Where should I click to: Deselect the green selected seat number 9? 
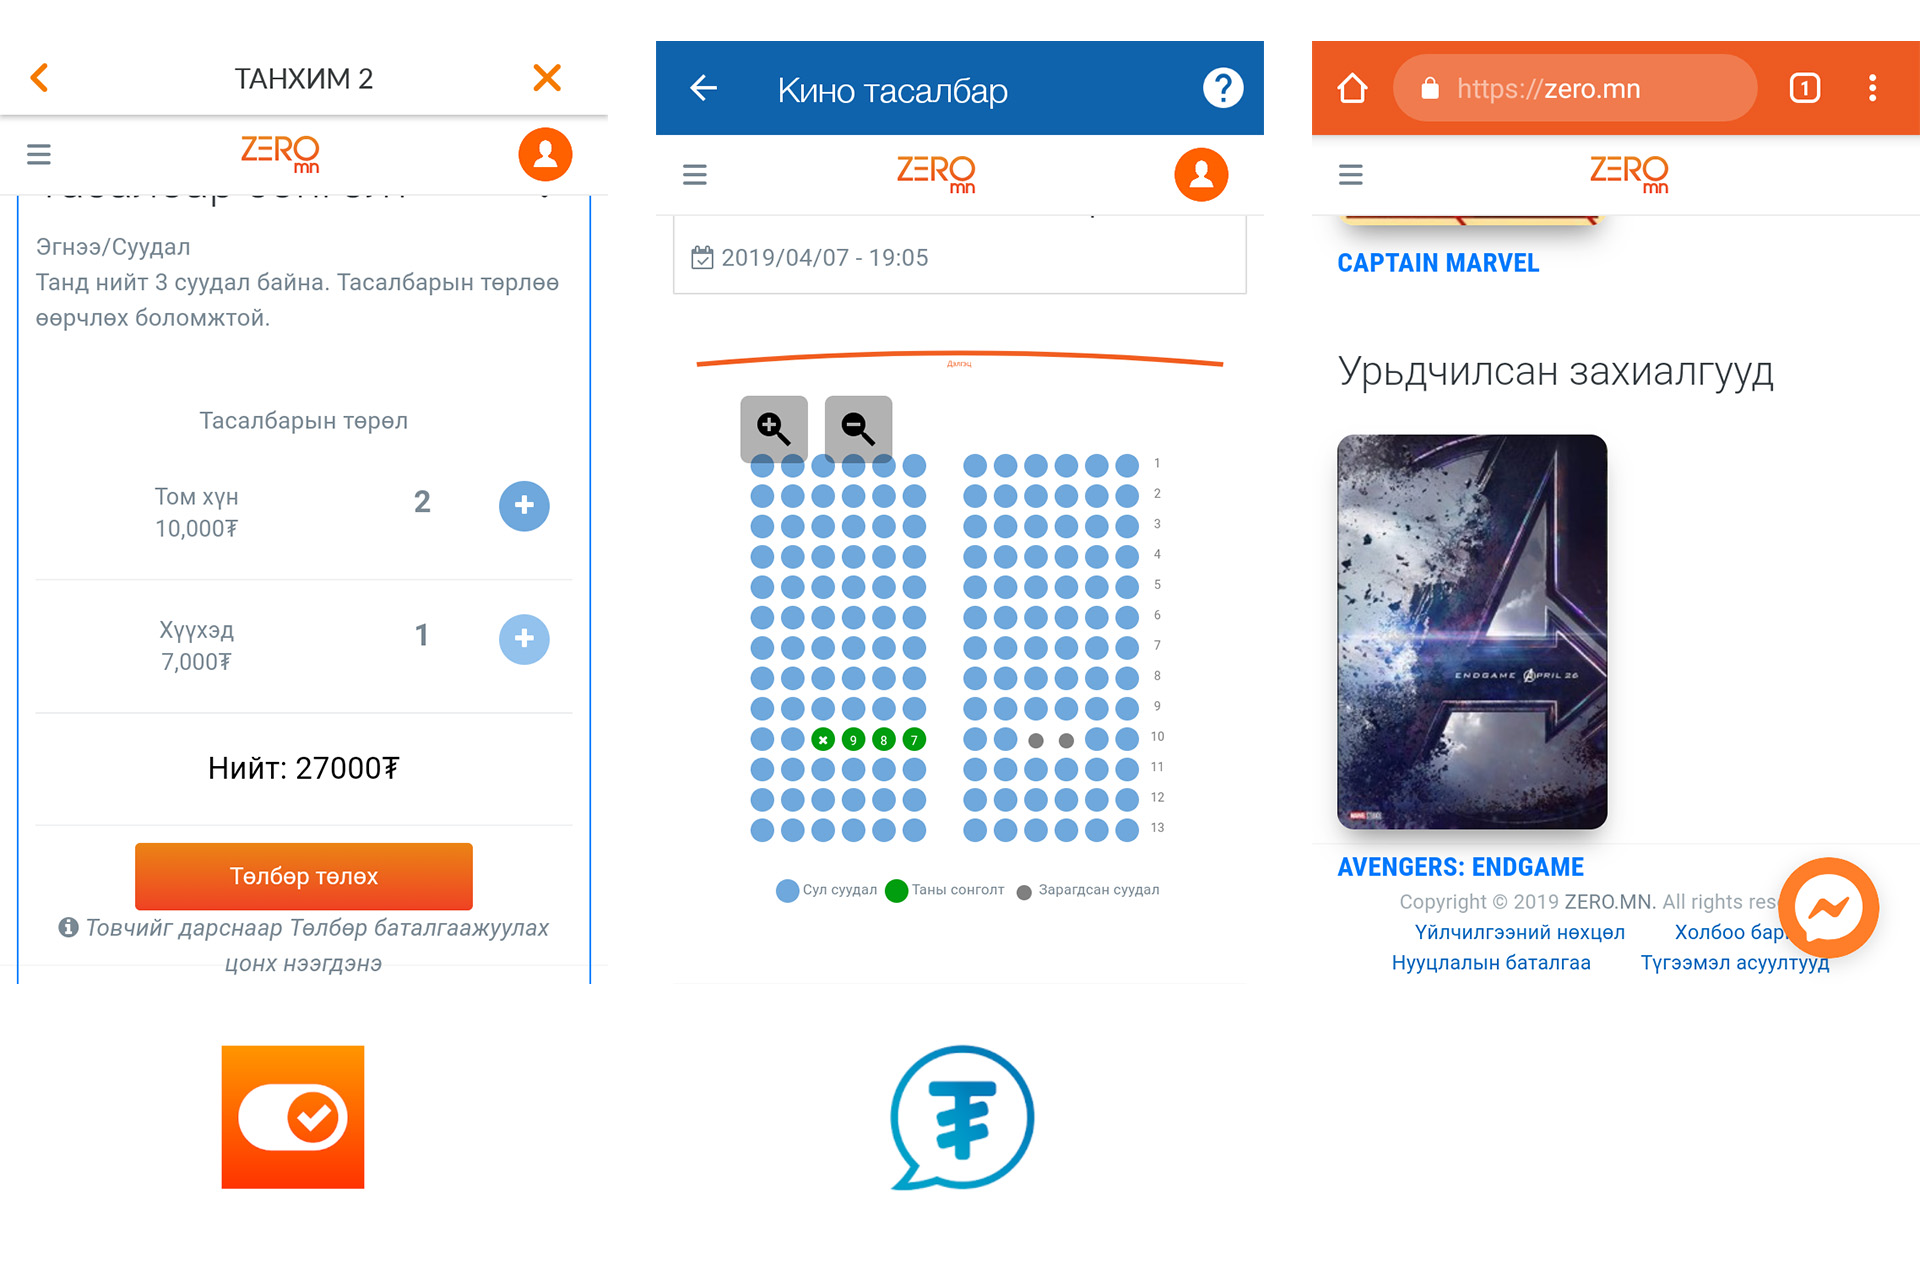(853, 740)
